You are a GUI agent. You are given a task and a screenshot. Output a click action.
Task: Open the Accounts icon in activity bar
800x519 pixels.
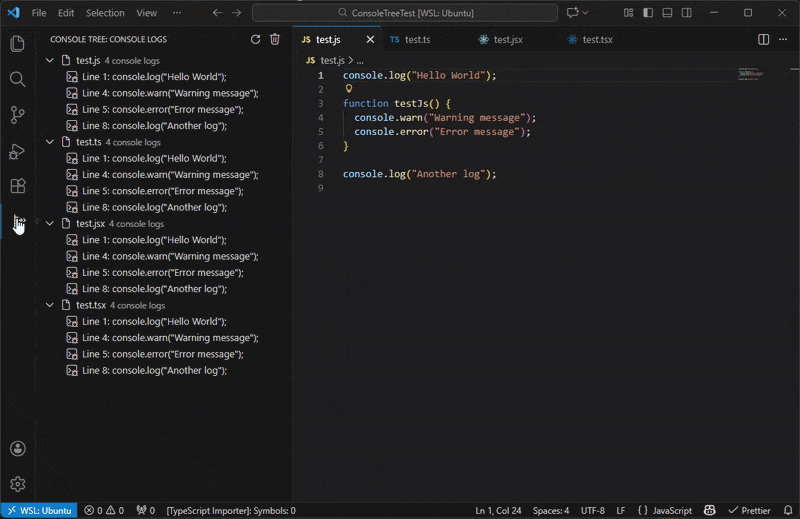coord(17,449)
